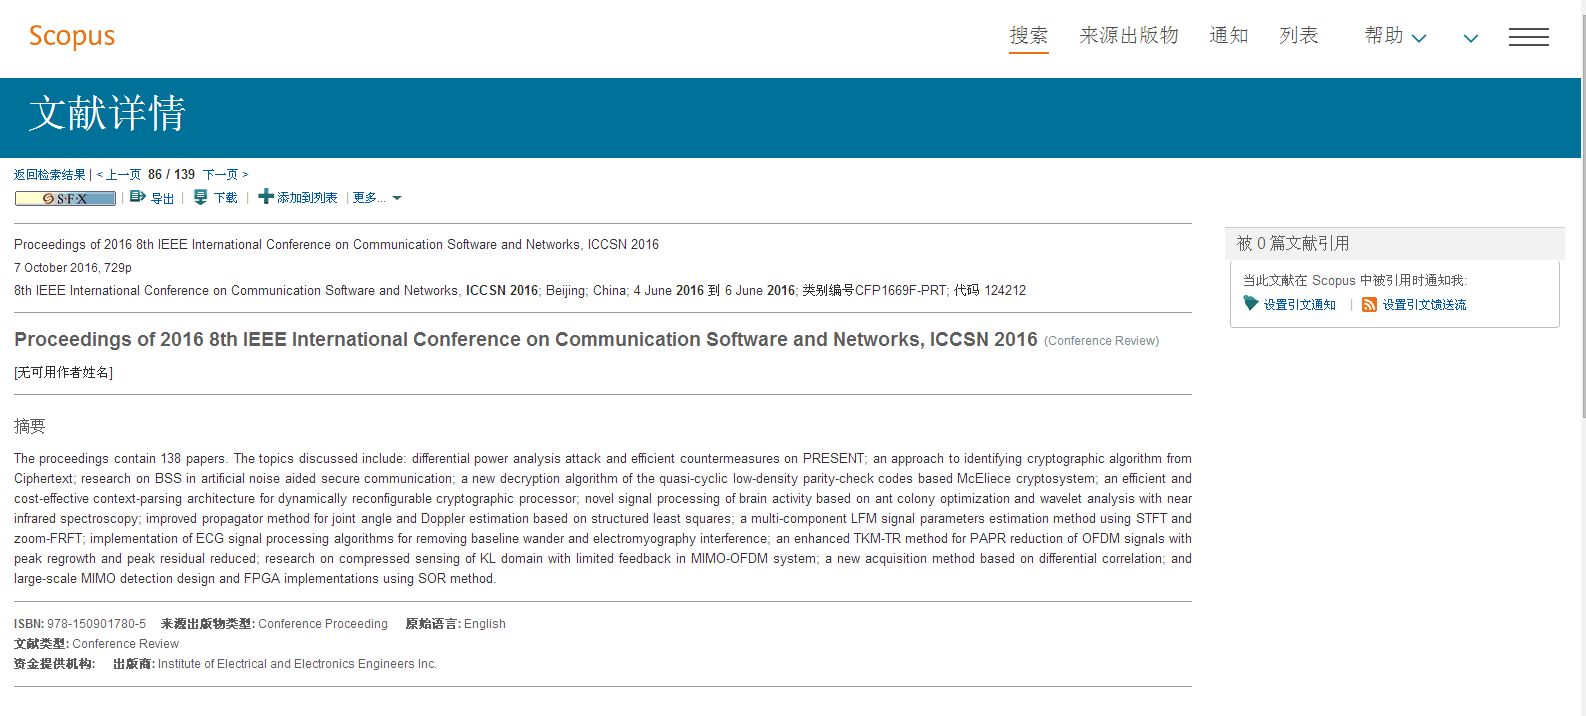
Task: Open the 列表 navigation tab
Action: (1299, 36)
